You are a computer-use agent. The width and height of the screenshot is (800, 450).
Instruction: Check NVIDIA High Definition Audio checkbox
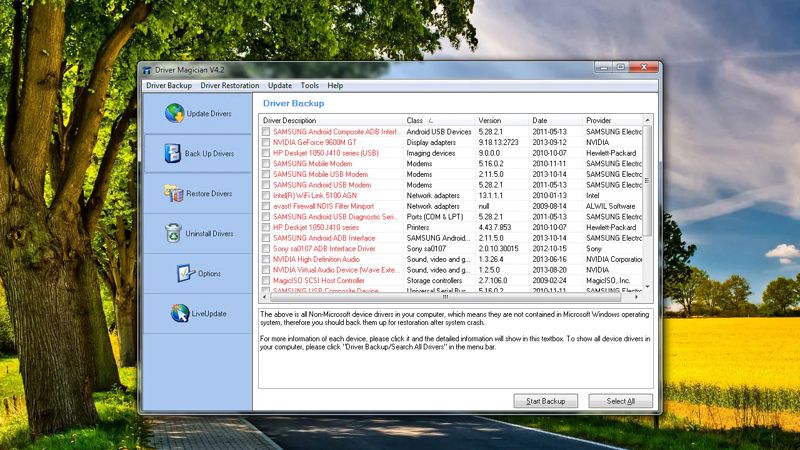tap(266, 259)
